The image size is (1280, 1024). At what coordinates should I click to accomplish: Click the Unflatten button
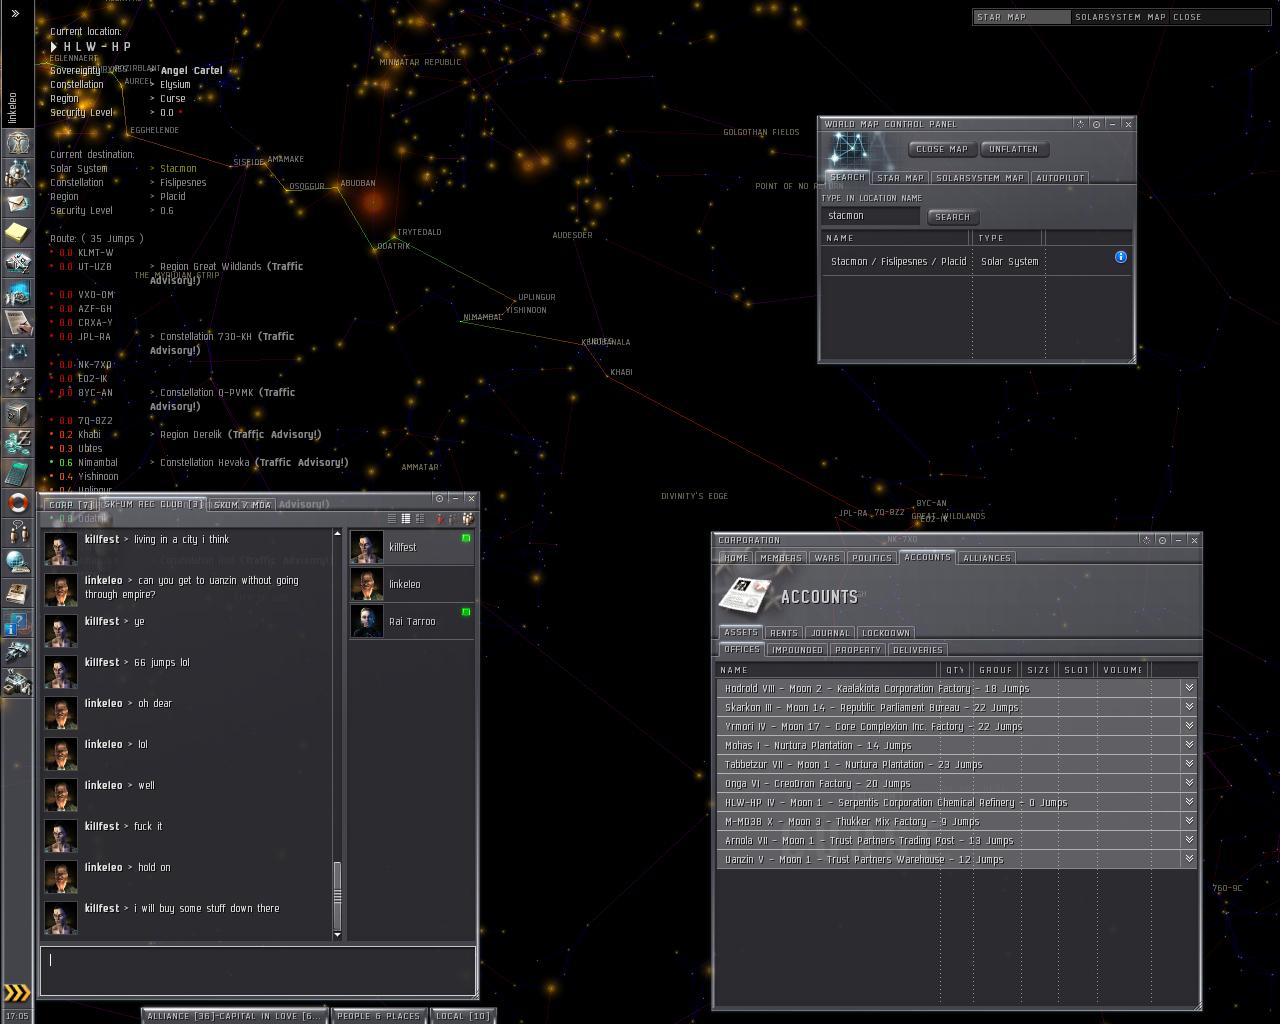1013,149
